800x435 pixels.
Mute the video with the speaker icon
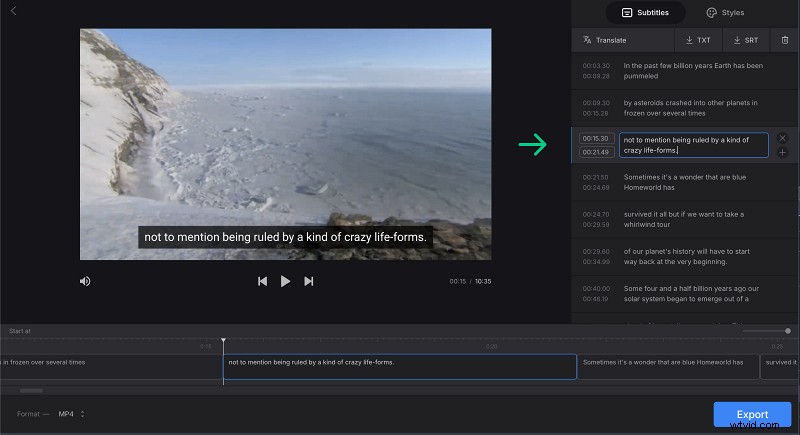tap(85, 282)
